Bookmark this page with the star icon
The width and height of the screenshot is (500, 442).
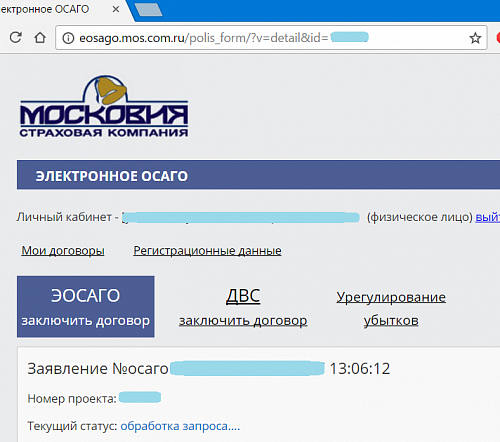tap(475, 38)
